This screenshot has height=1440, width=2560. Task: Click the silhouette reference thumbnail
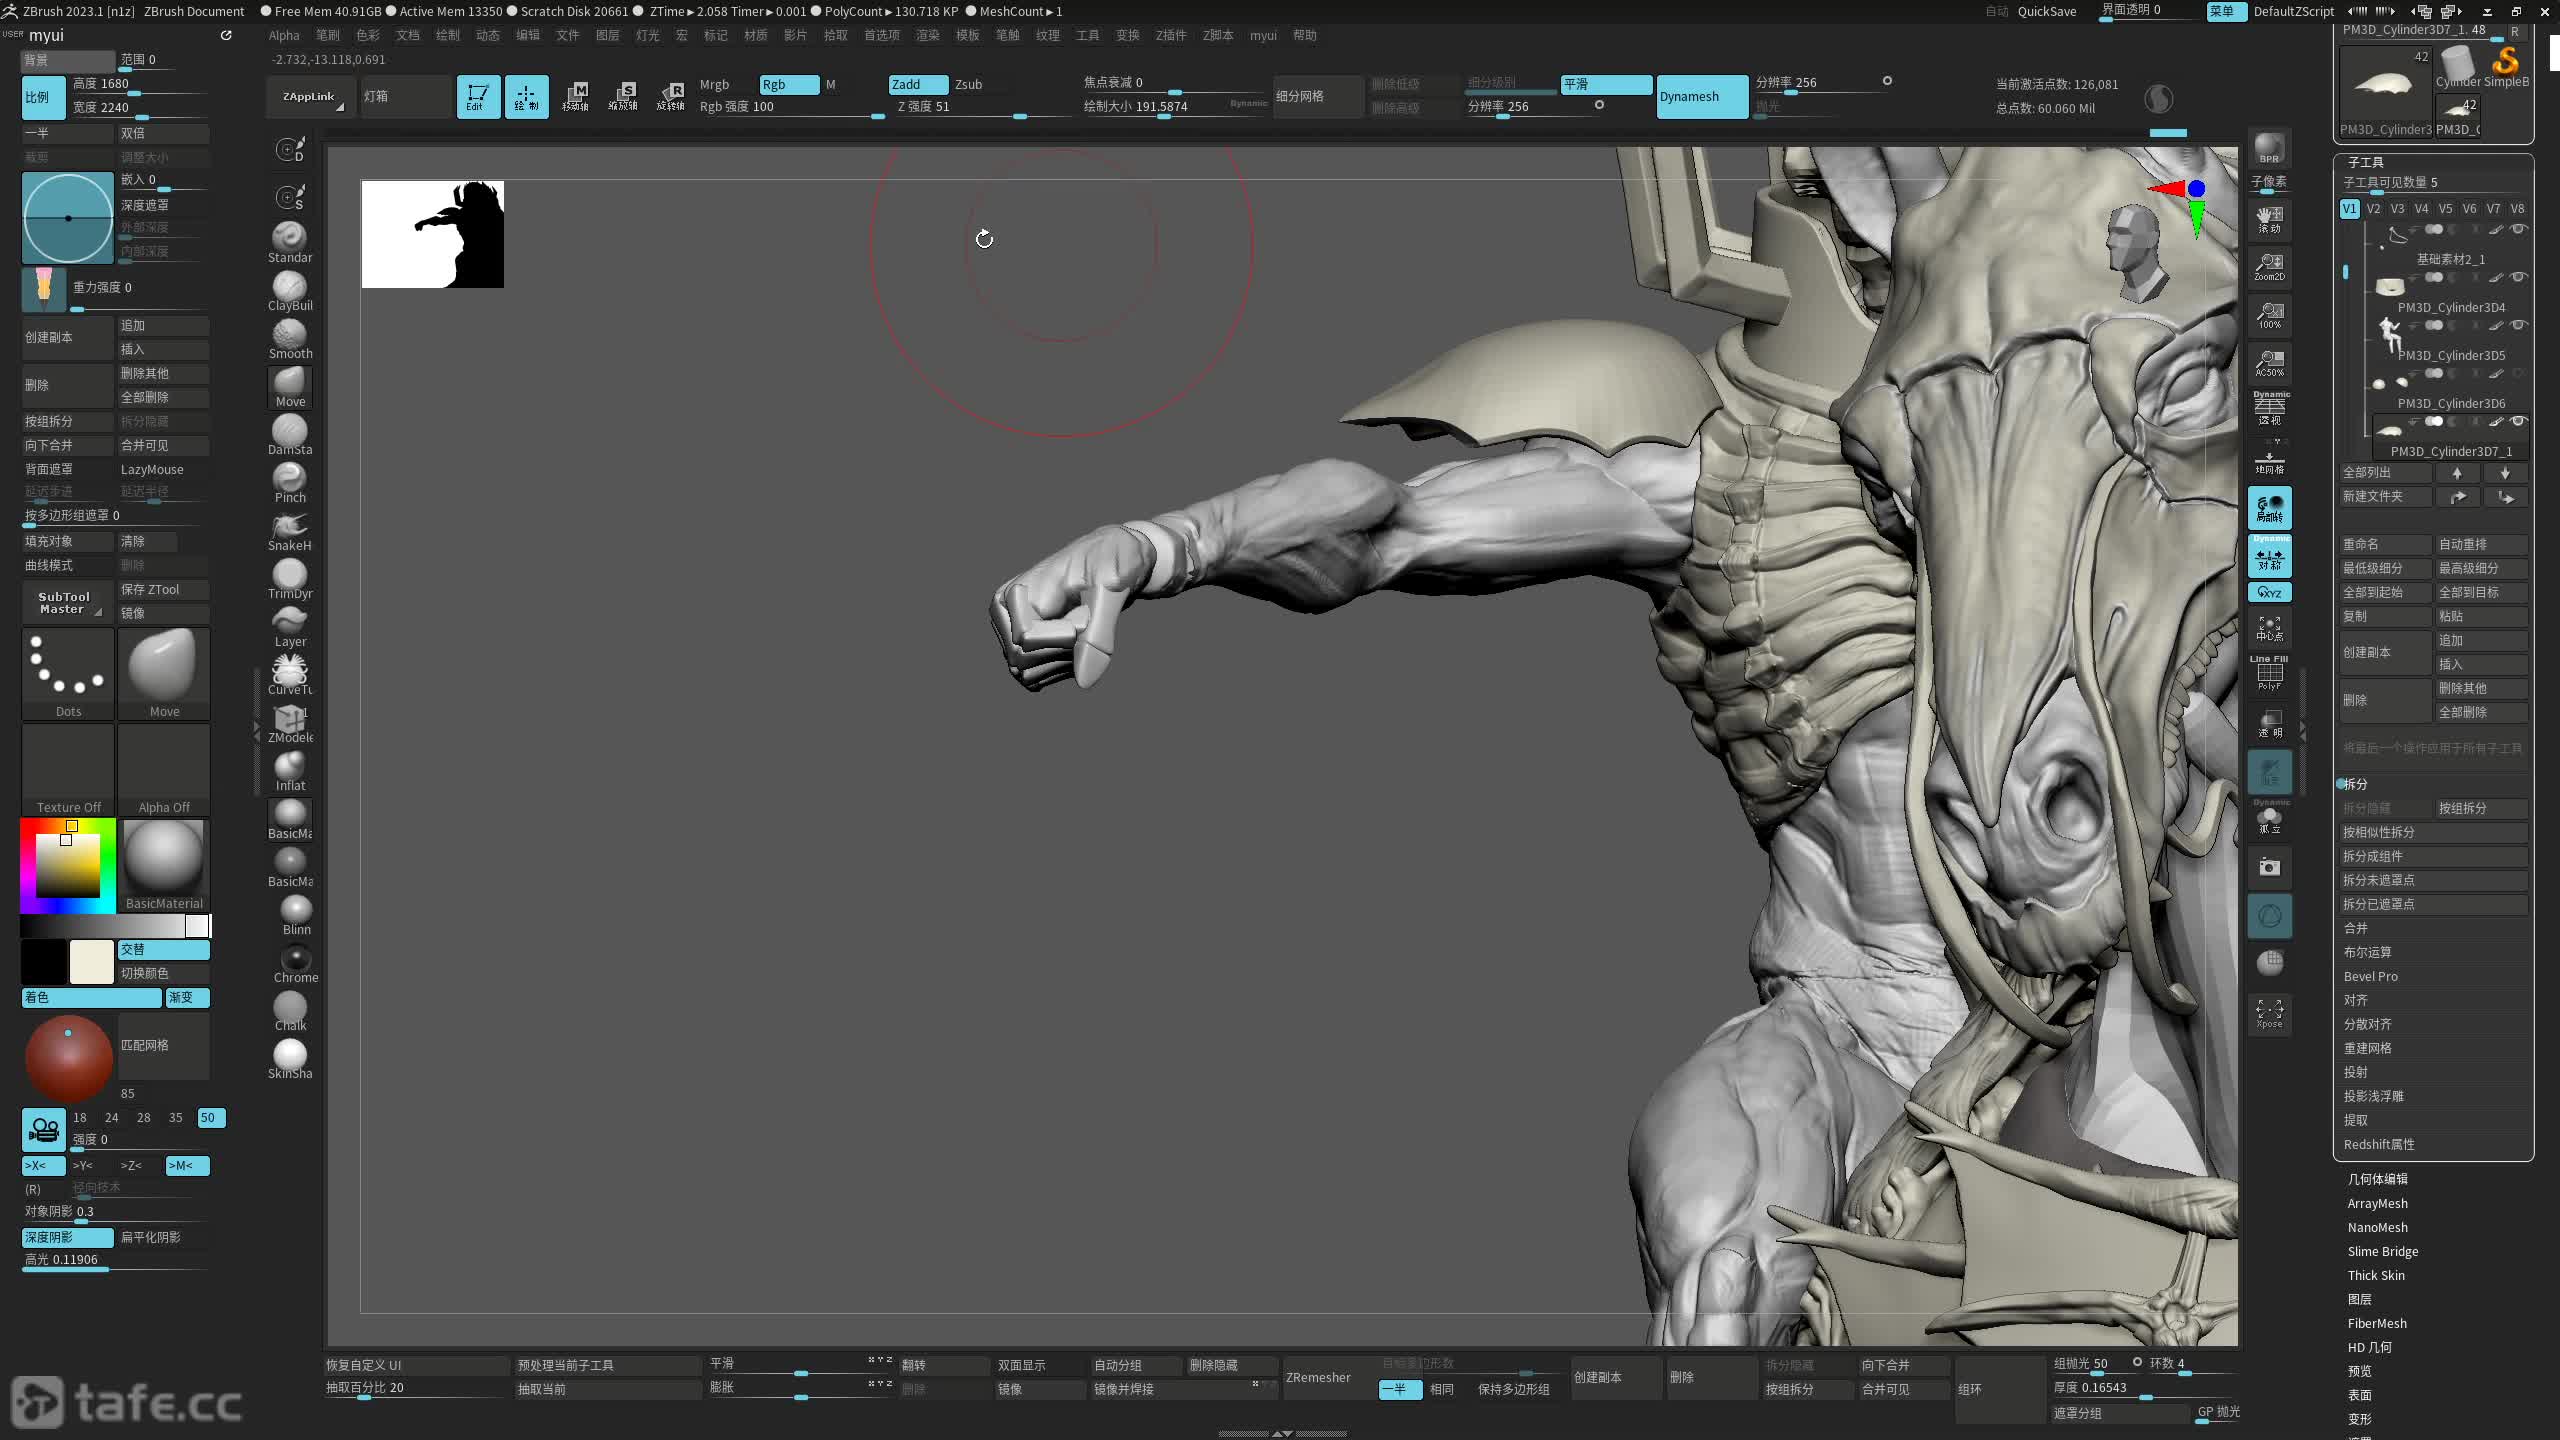click(432, 234)
